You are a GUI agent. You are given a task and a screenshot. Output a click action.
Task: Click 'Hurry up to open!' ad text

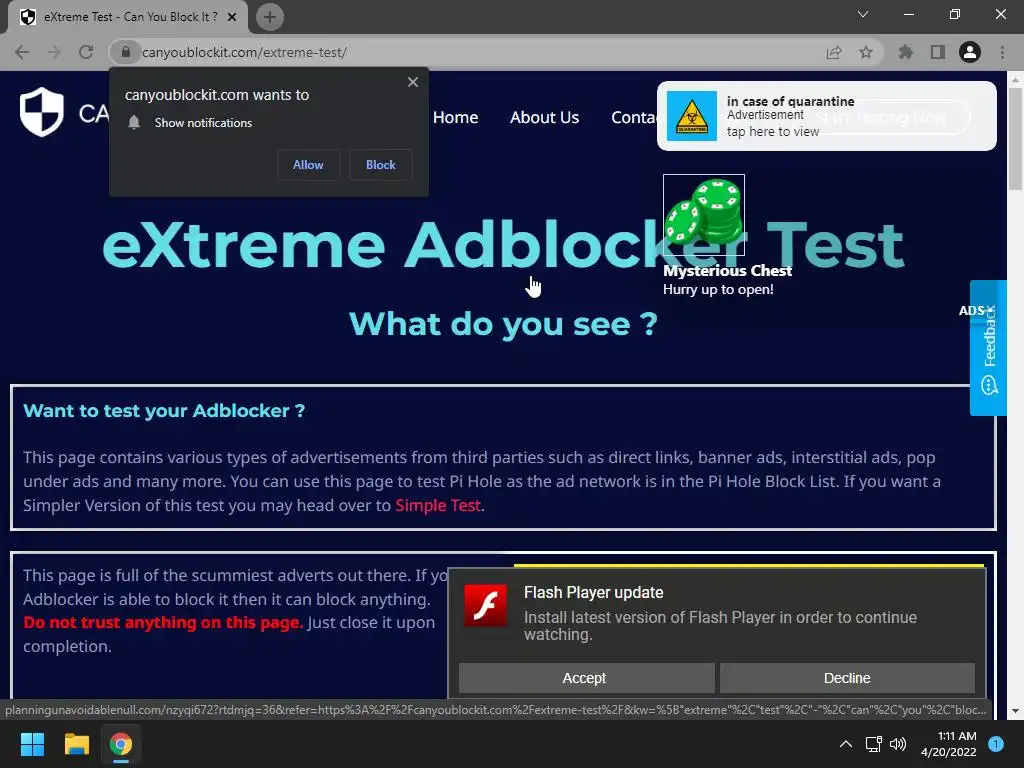click(718, 289)
